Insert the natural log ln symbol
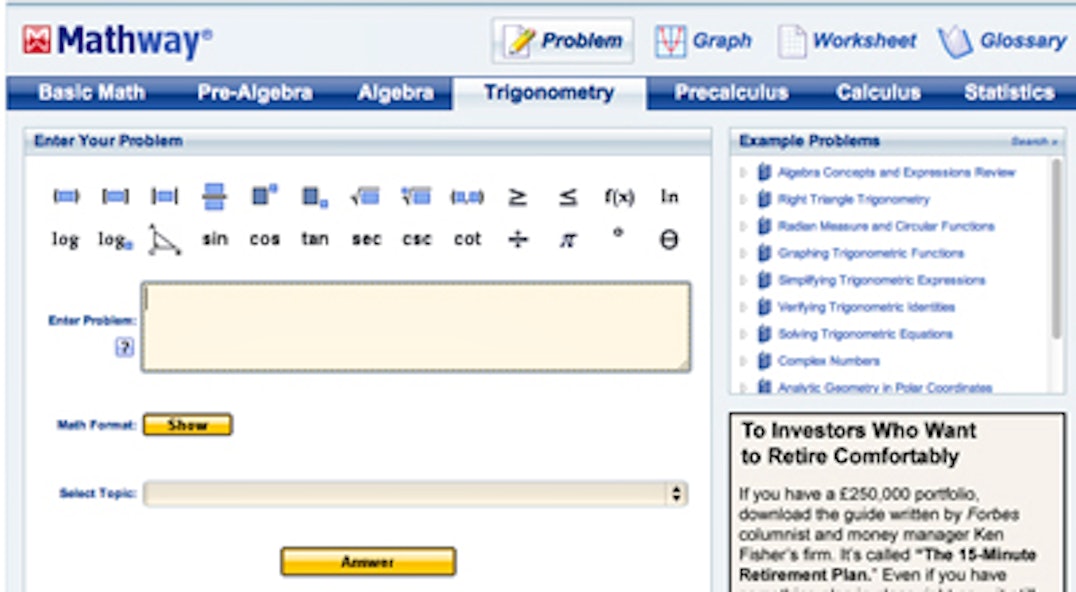The image size is (1076, 592). click(669, 197)
